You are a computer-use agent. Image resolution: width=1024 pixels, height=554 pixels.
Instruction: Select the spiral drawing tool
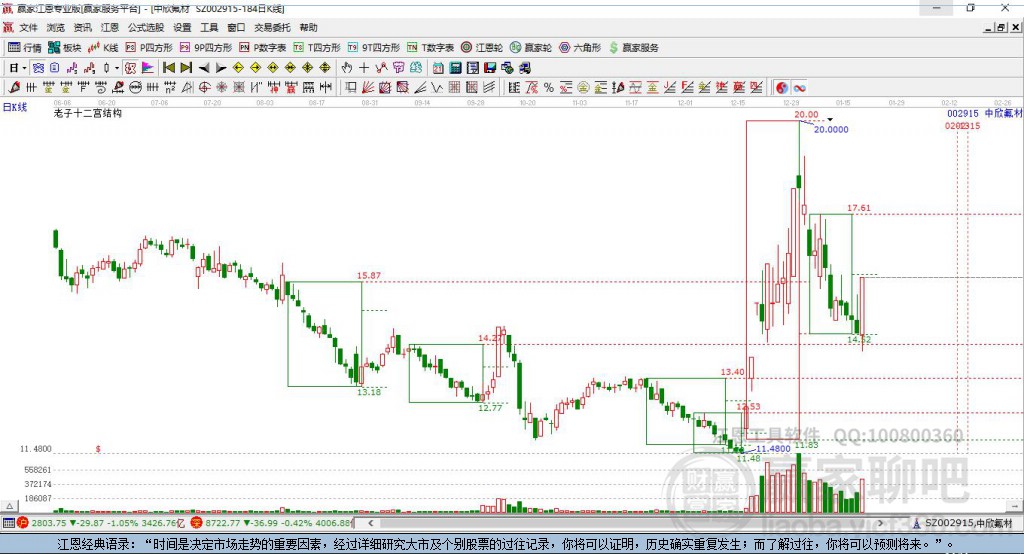(x=101, y=88)
